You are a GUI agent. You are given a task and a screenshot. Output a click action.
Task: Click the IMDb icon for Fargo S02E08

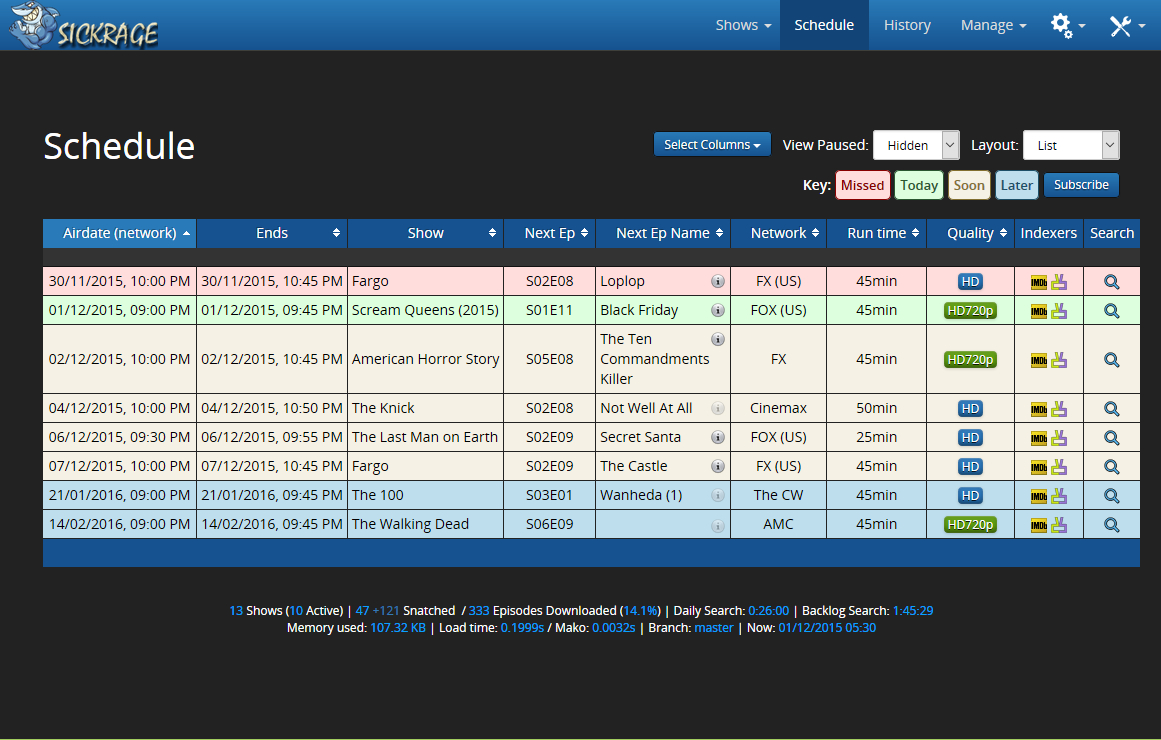click(1039, 282)
